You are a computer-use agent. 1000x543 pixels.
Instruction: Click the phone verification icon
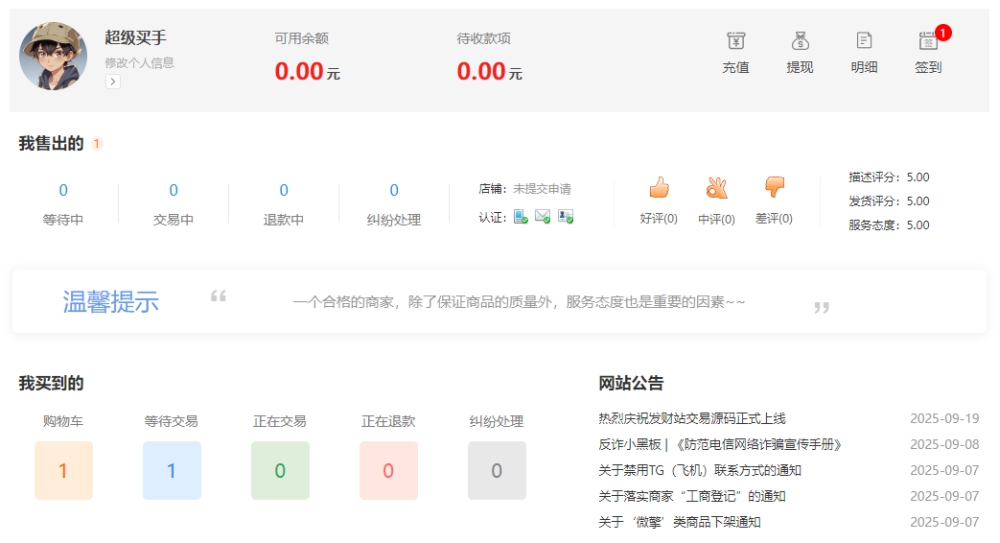click(x=521, y=217)
